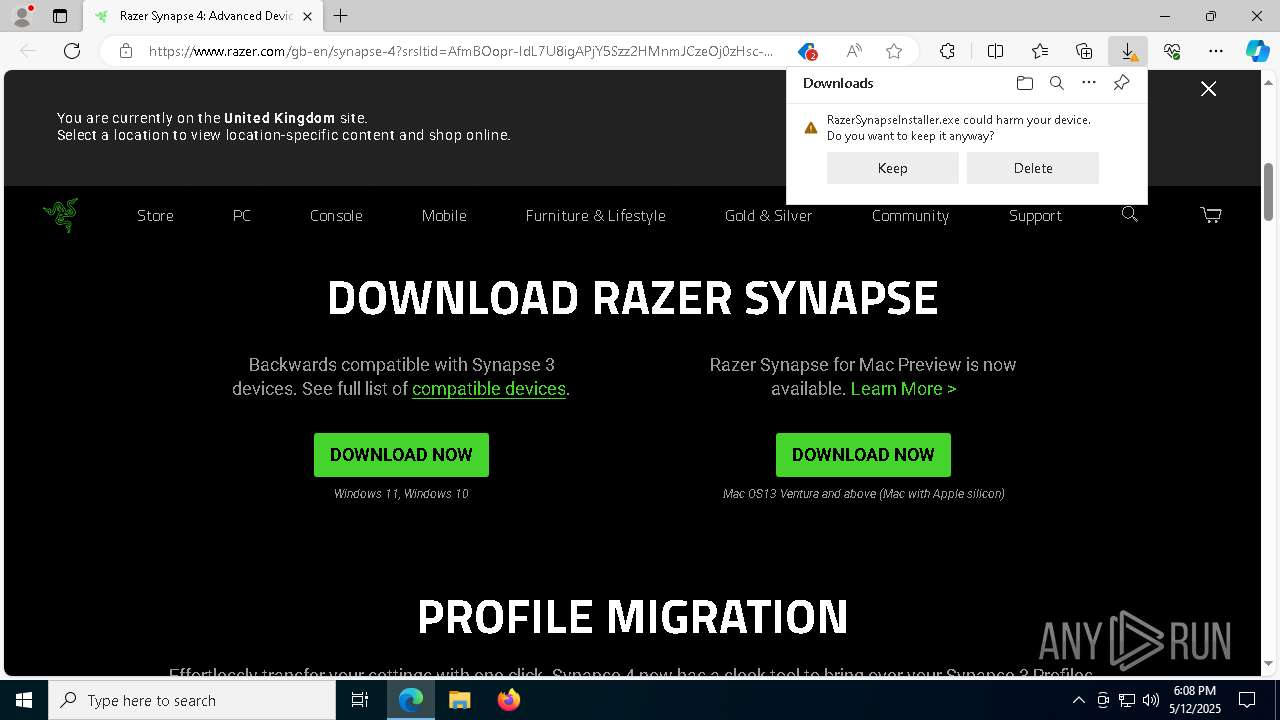Open Microsoft Edge taskbar icon

tap(411, 700)
